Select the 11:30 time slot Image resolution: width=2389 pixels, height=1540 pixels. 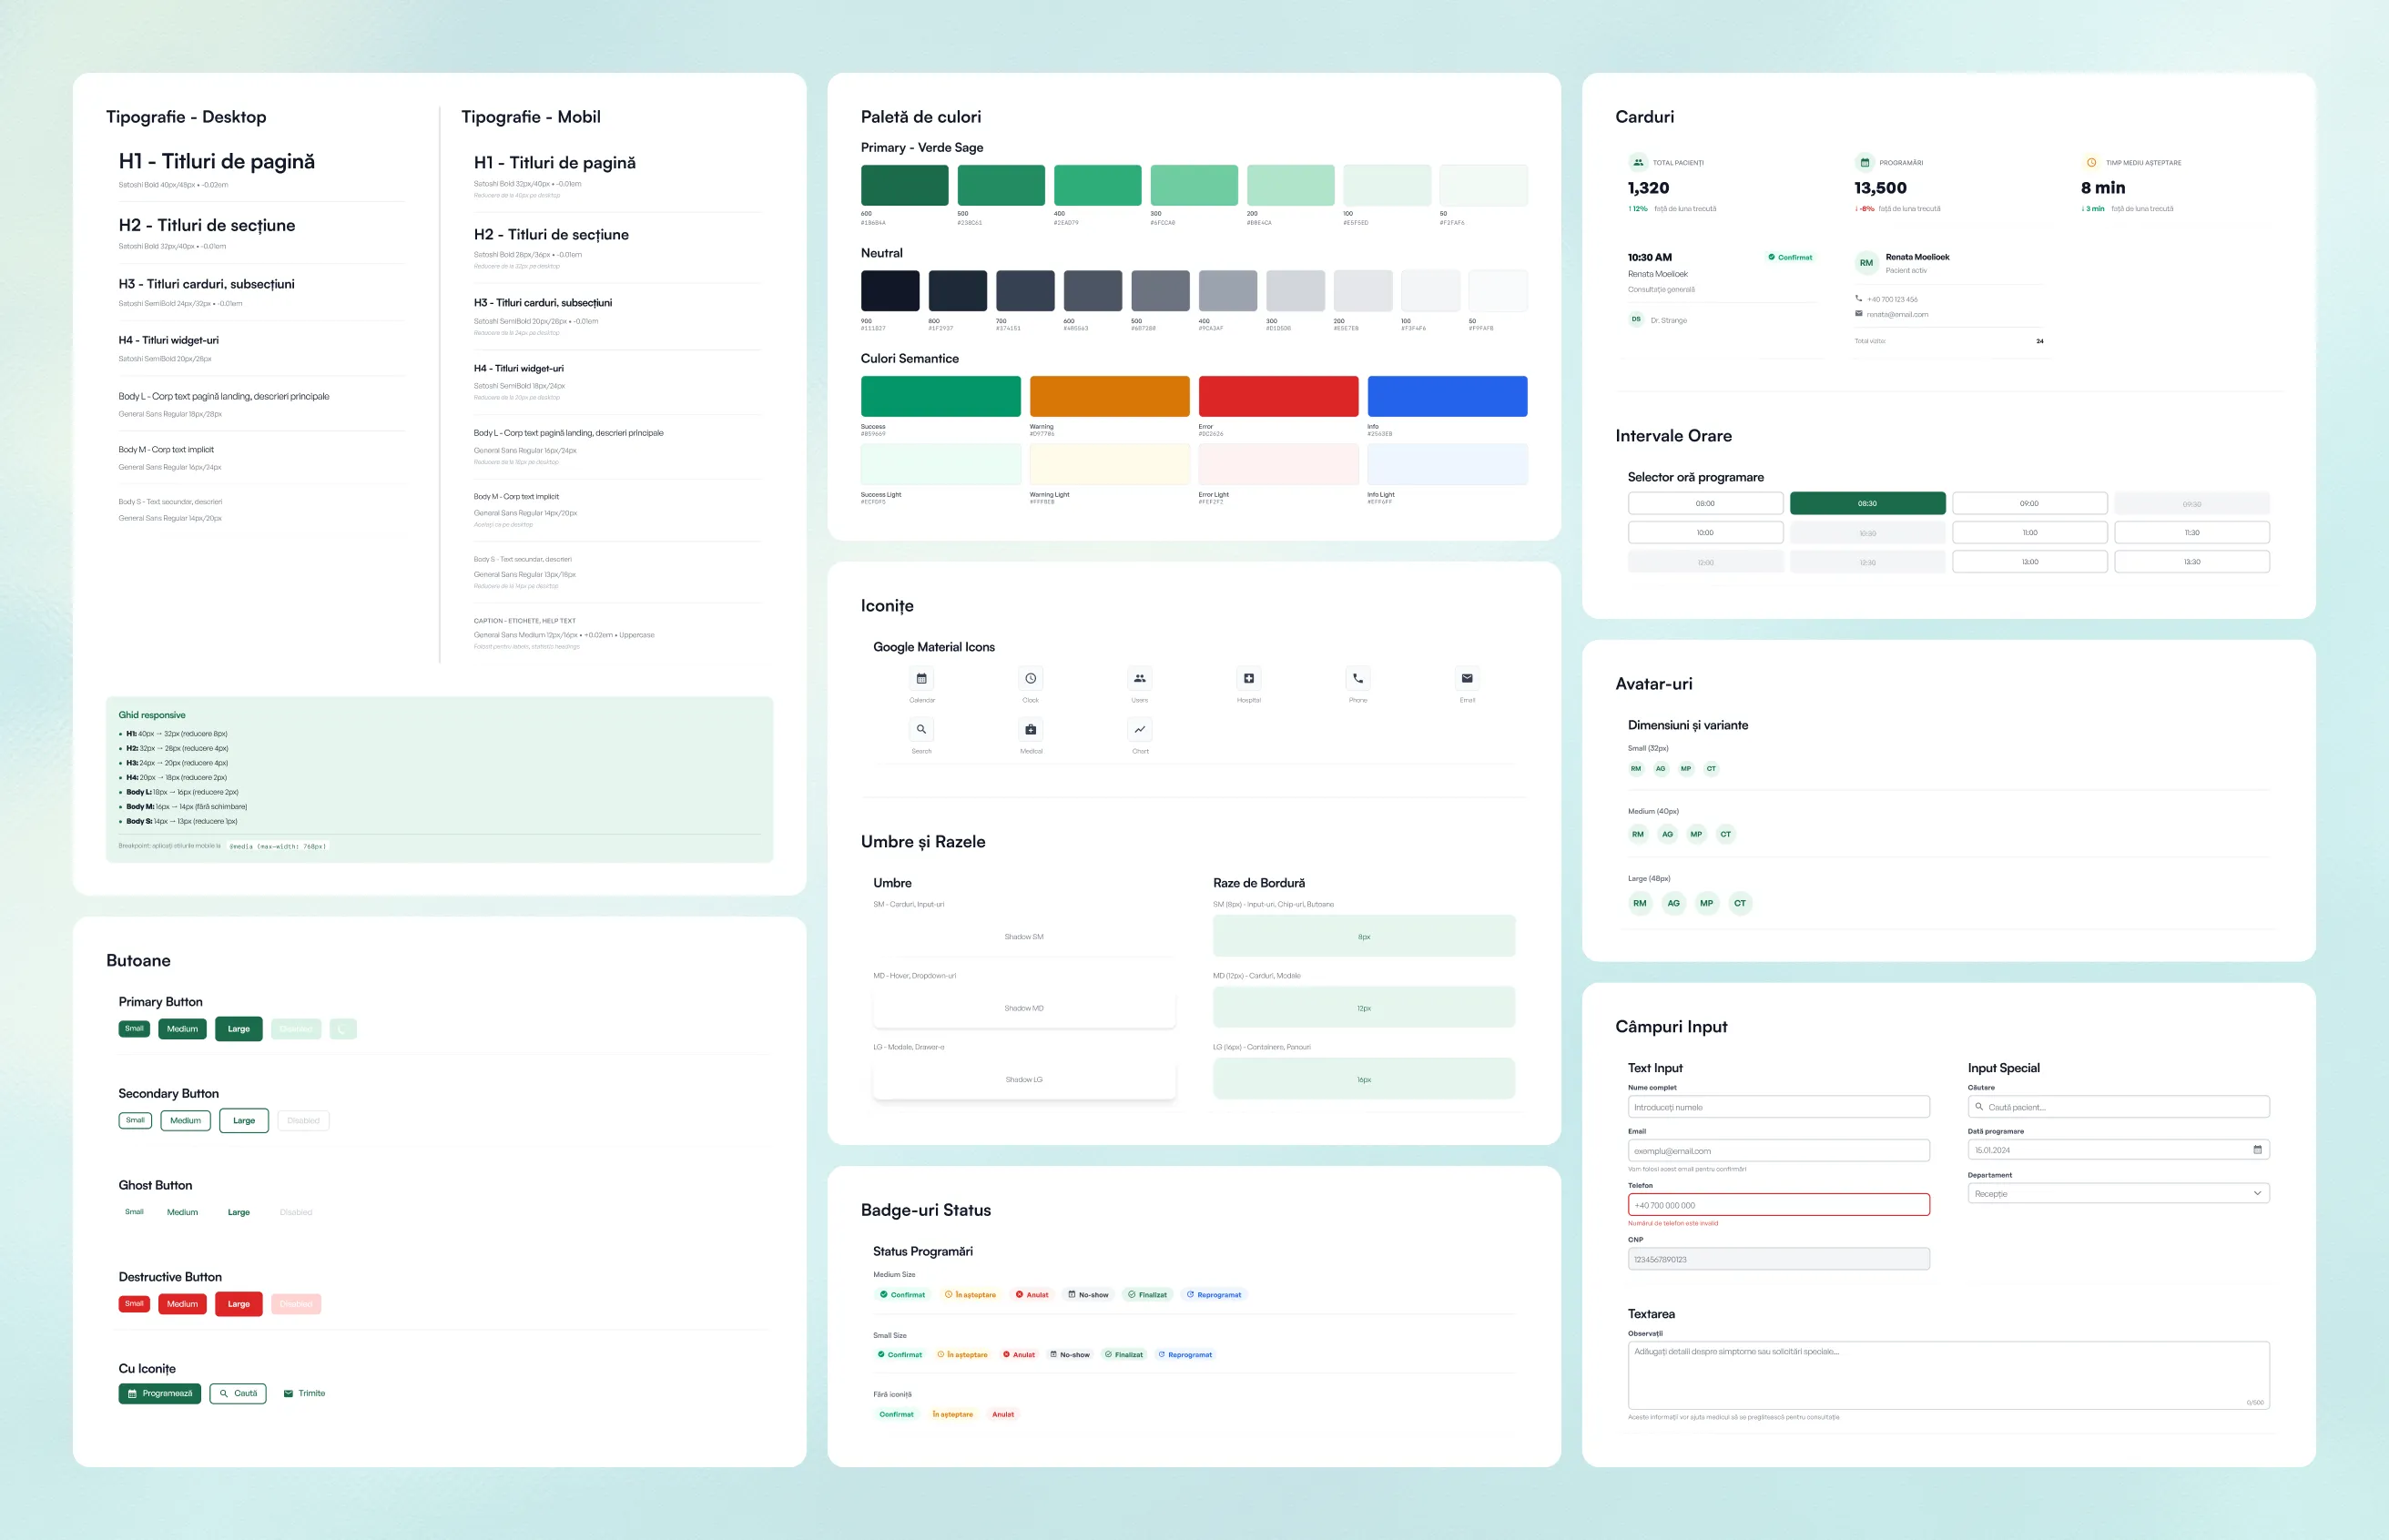click(2191, 532)
